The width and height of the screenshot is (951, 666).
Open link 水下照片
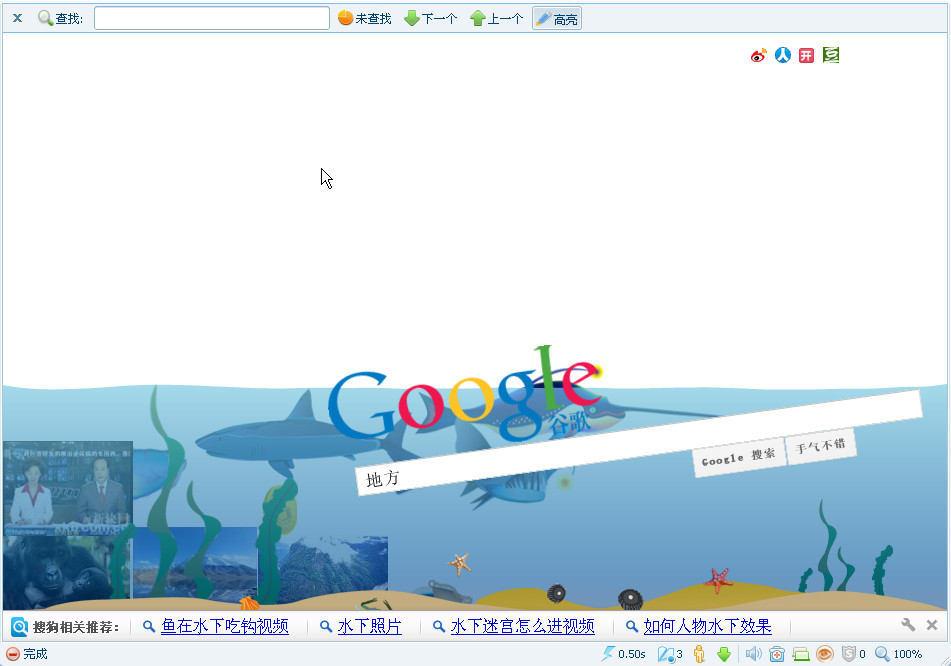[369, 627]
